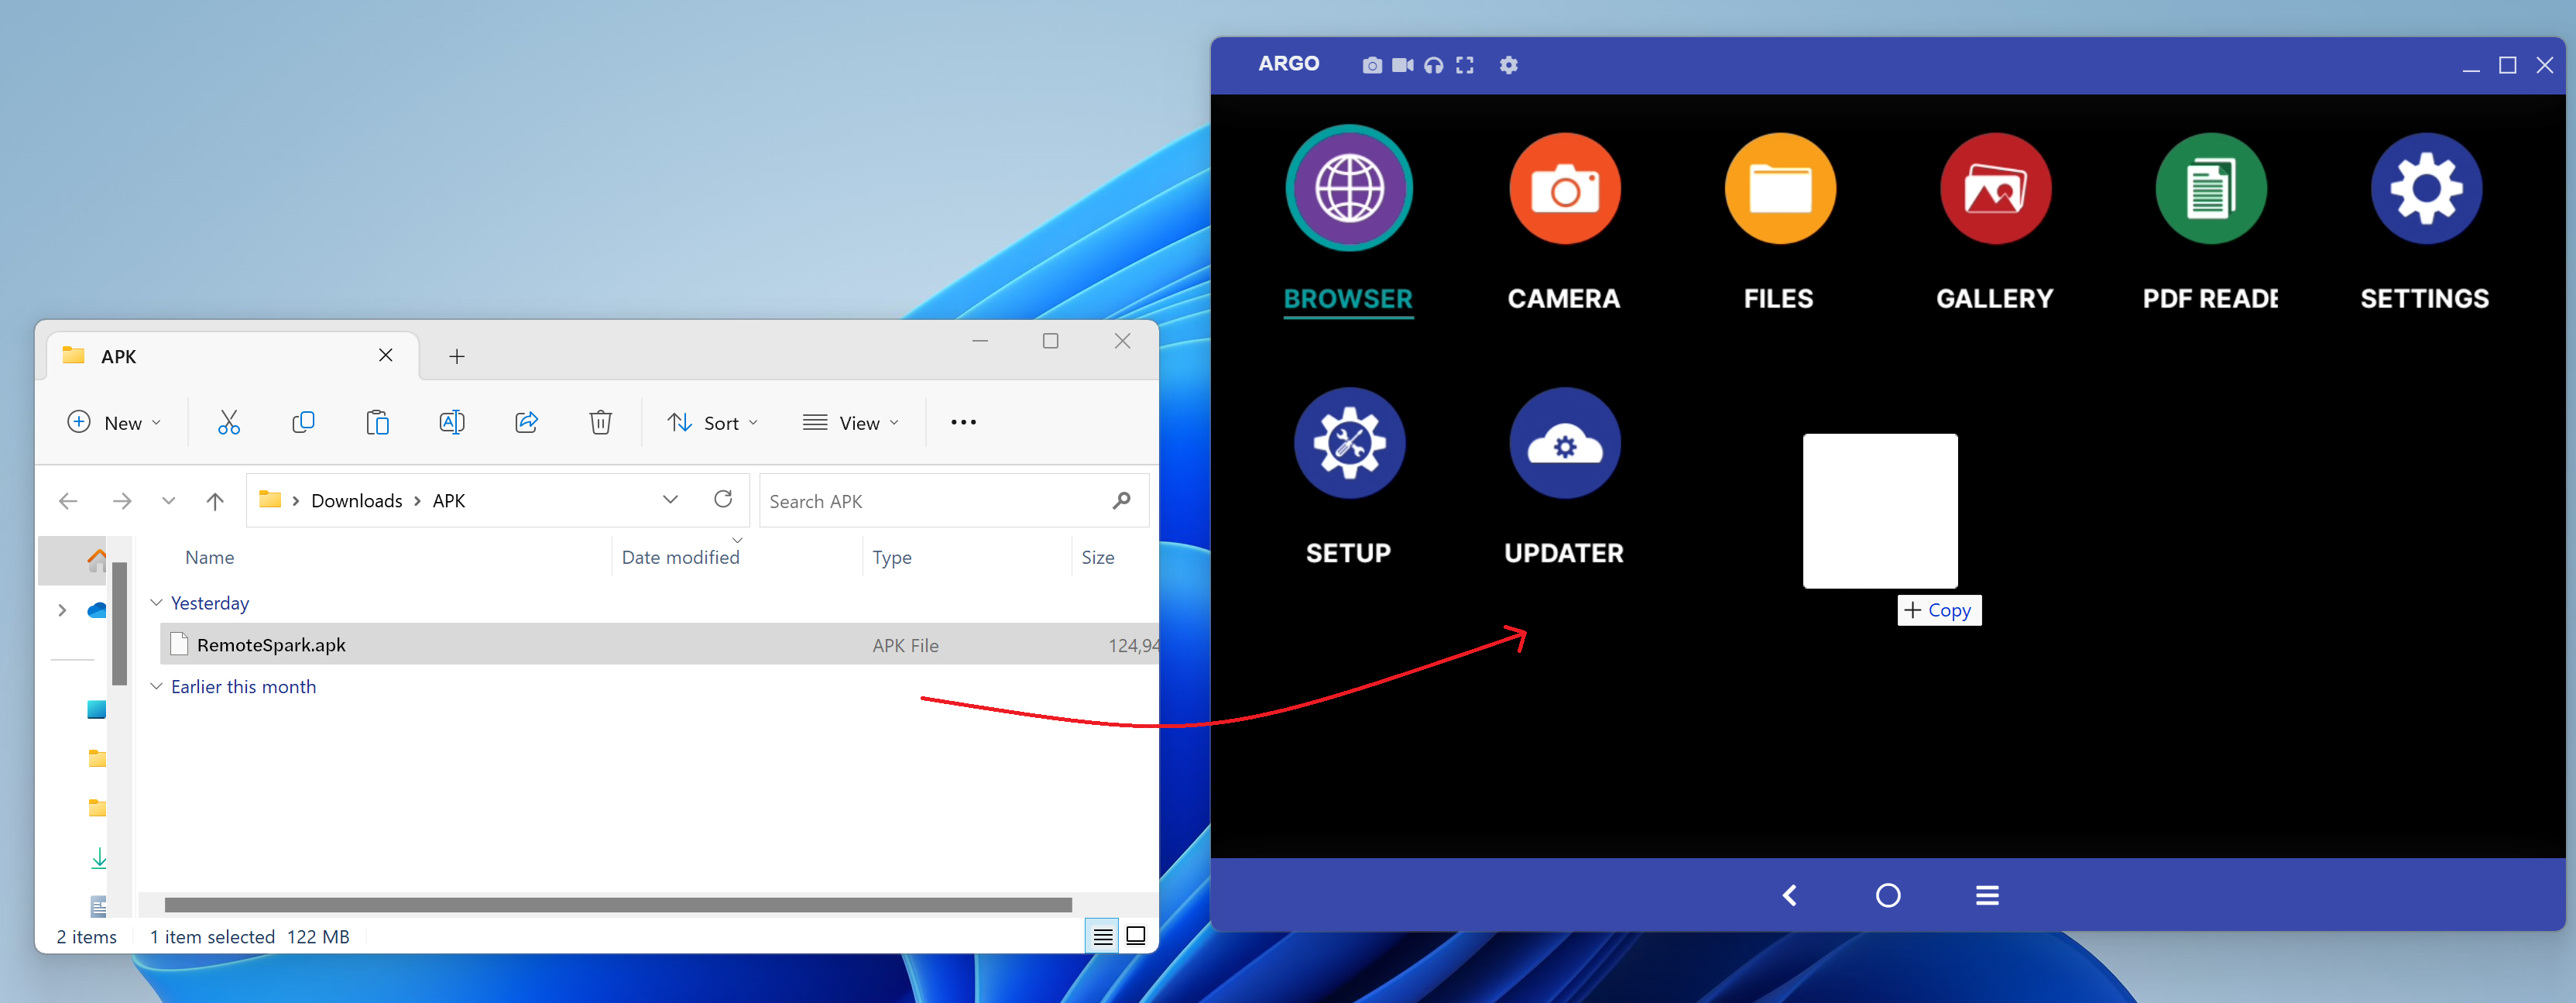
Task: Switch to details view toggle
Action: [x=1102, y=936]
